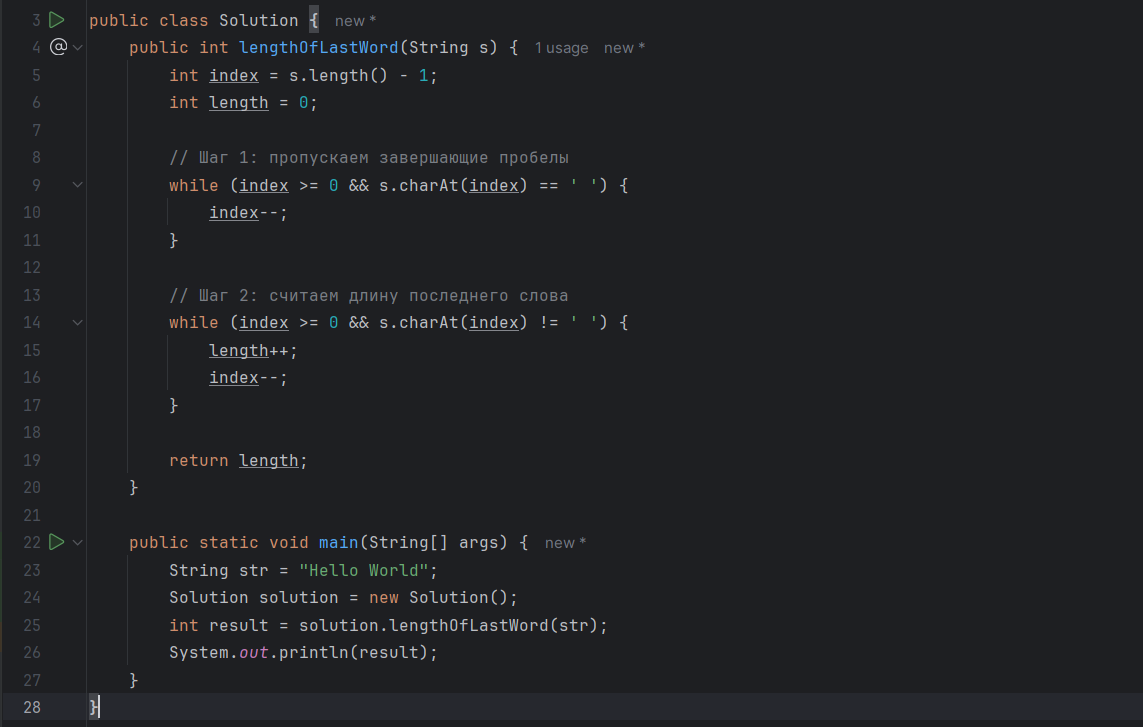The image size is (1143, 727).
Task: Click 's.length()' call on line 5
Action: coord(338,75)
